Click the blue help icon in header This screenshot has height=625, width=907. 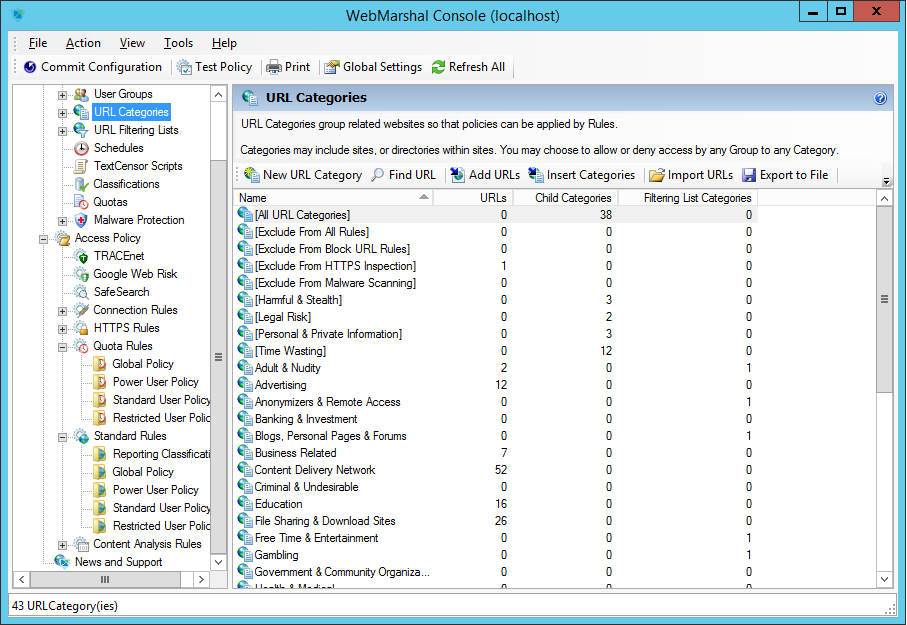(x=880, y=98)
